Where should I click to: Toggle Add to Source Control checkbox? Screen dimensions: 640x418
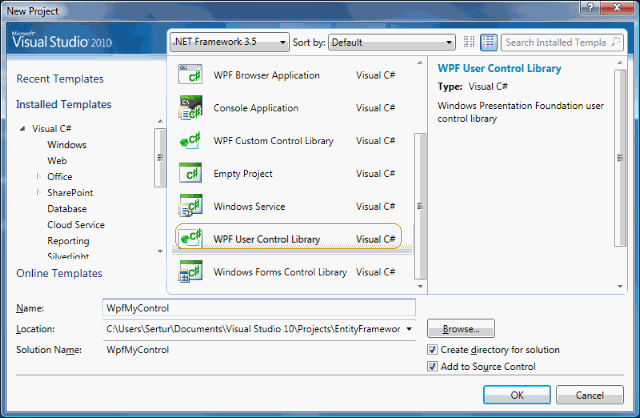pyautogui.click(x=432, y=366)
